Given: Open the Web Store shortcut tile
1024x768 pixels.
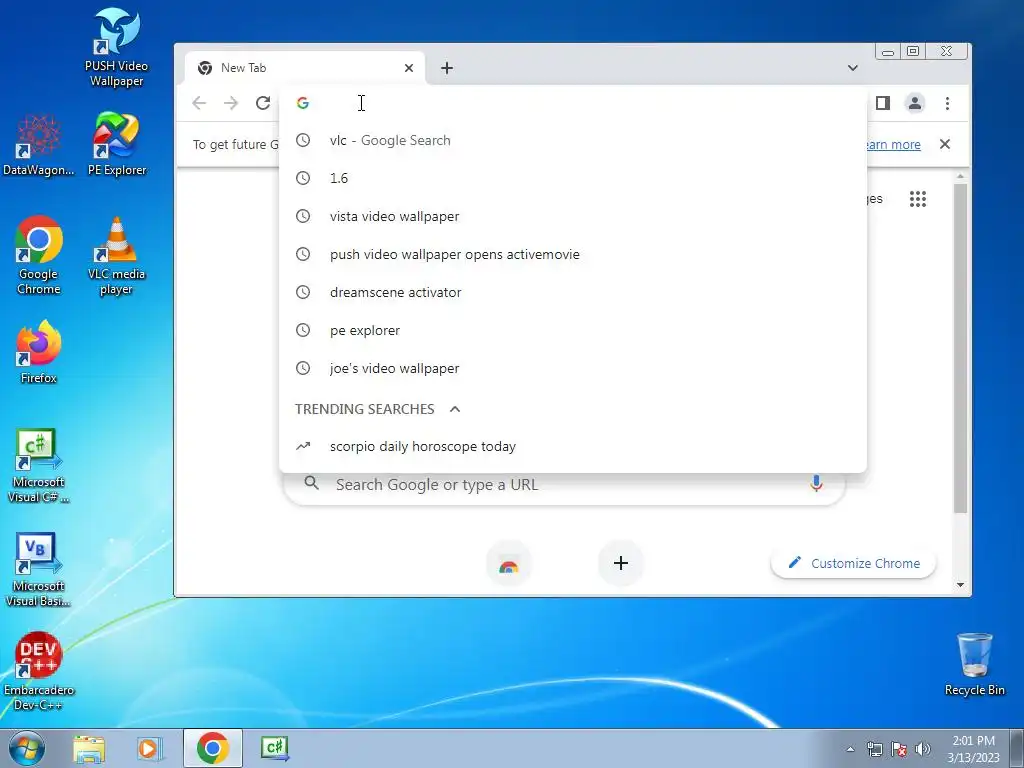Looking at the screenshot, I should (x=509, y=564).
